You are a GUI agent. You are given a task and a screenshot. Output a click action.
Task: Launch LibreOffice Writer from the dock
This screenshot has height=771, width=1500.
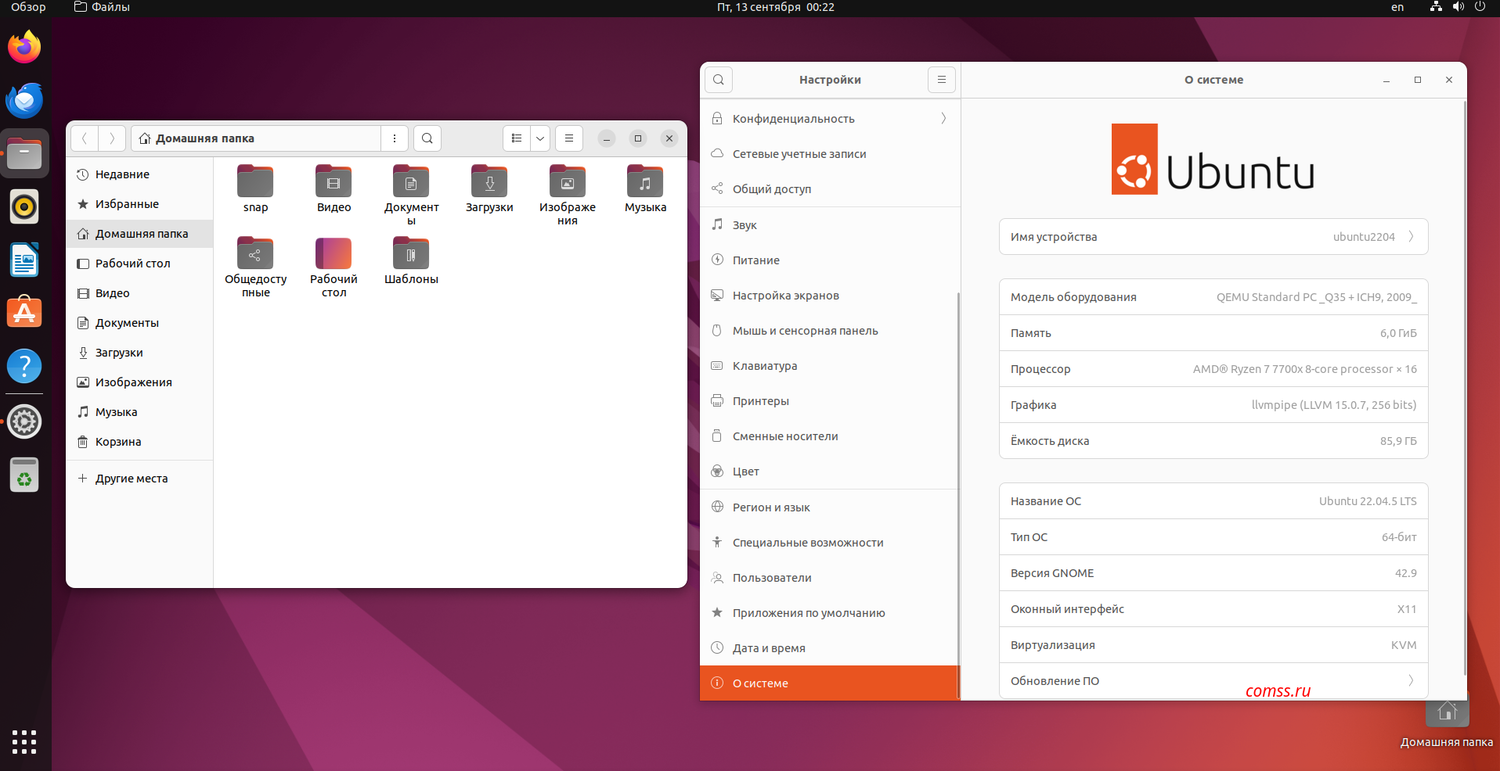pos(25,261)
